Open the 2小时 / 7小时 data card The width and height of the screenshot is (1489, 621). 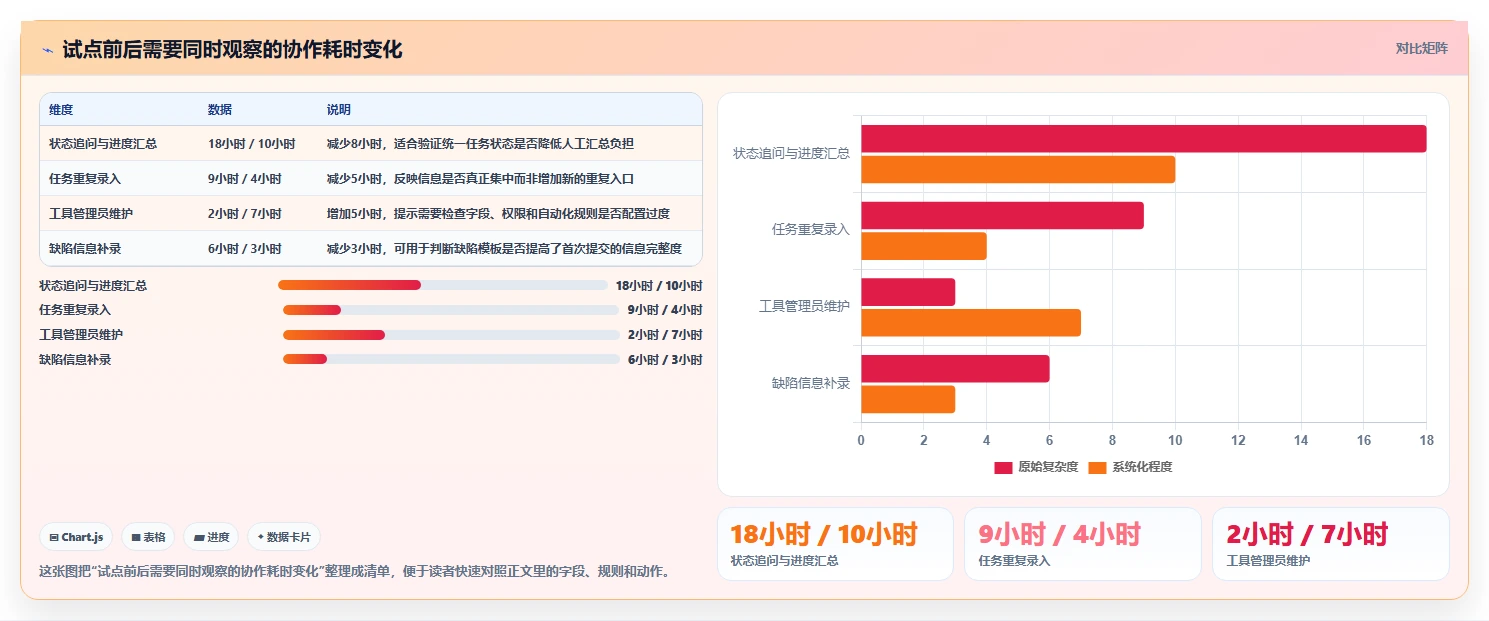click(1331, 544)
